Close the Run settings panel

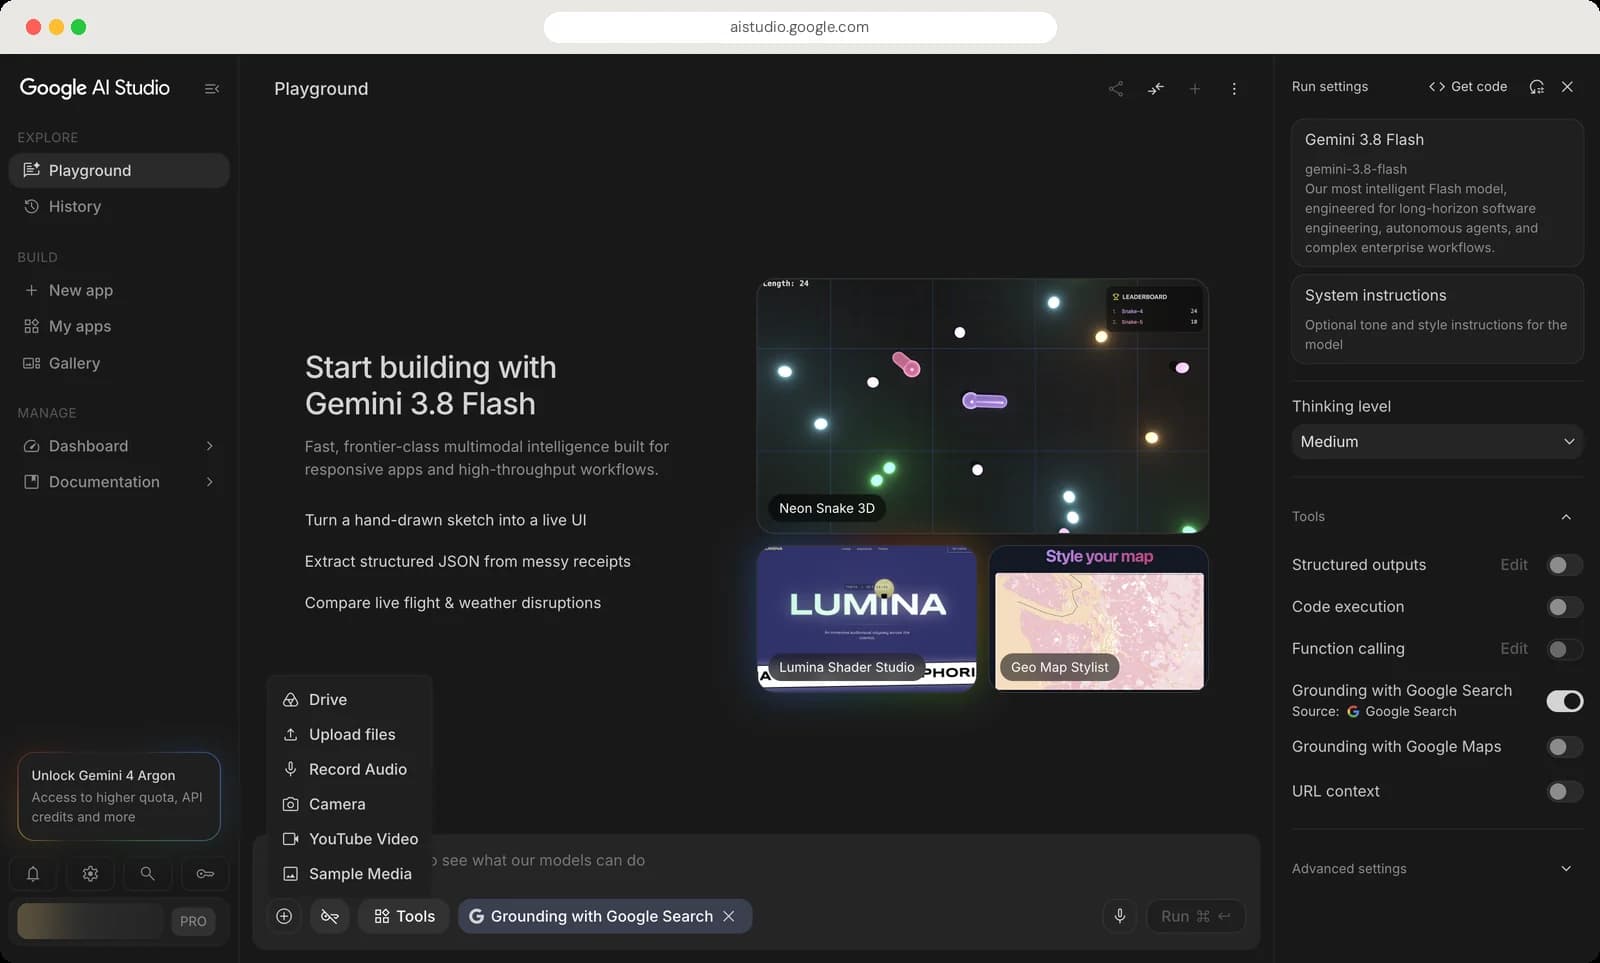[1568, 87]
